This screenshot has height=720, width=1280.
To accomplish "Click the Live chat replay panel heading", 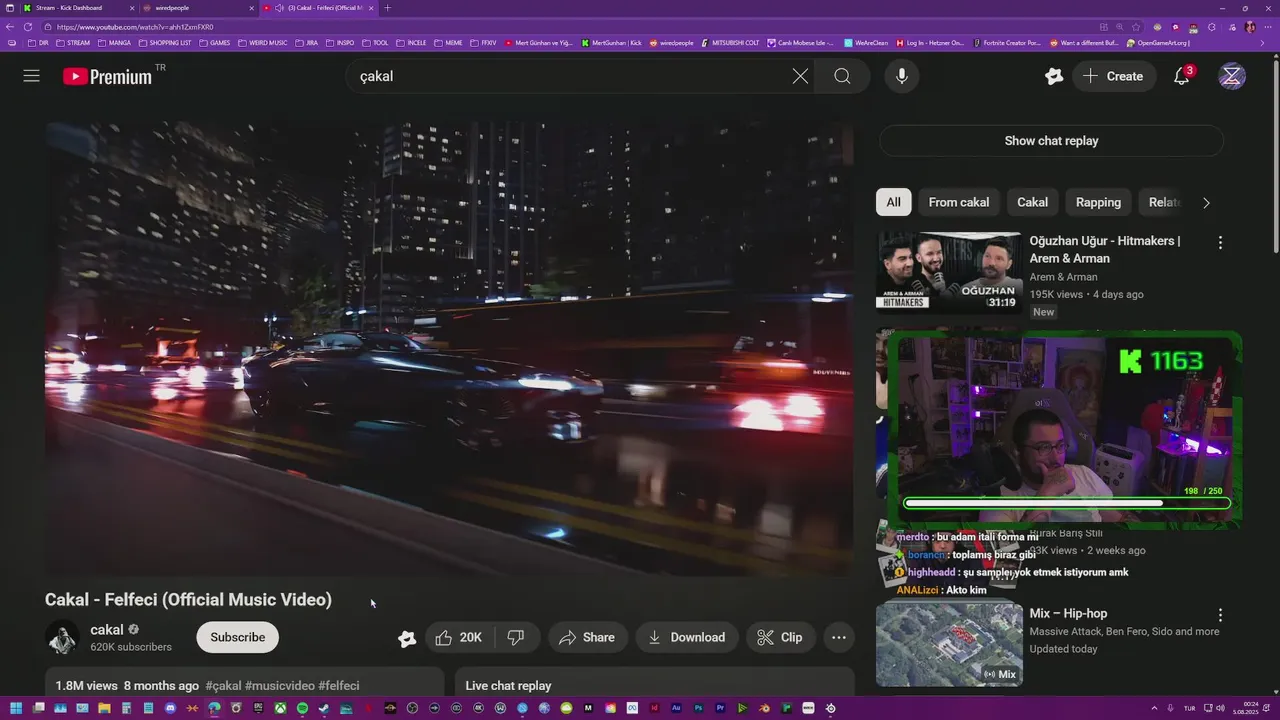I will (x=508, y=686).
